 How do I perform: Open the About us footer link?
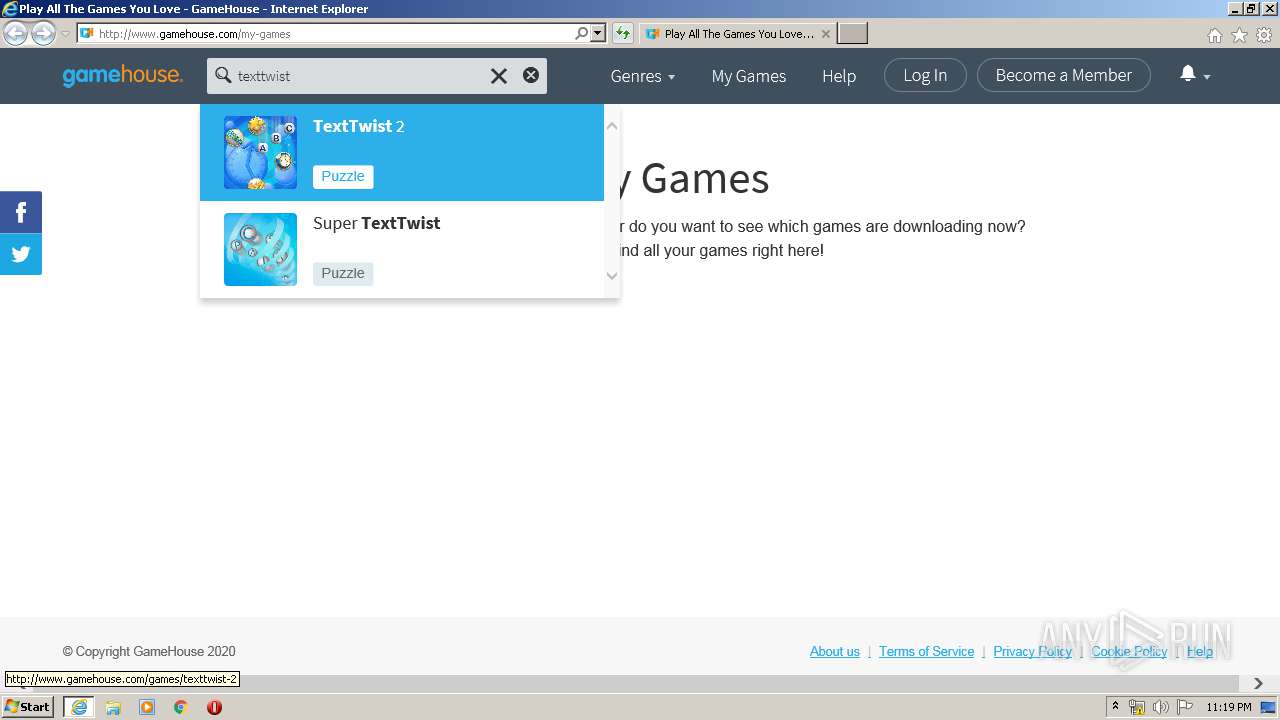pos(835,651)
